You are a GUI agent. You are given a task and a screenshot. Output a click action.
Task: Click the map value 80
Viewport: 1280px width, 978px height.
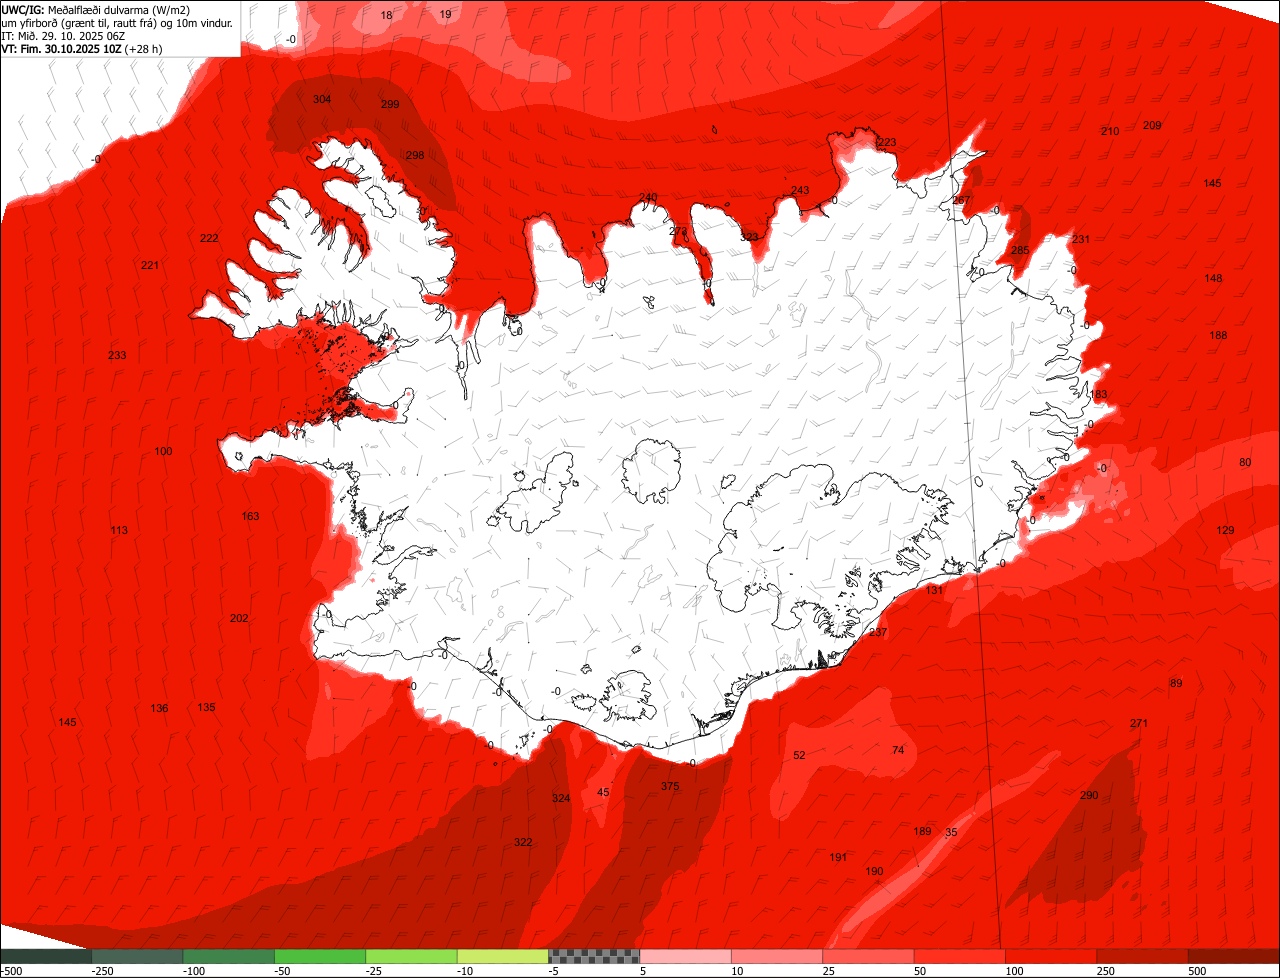point(1245,462)
